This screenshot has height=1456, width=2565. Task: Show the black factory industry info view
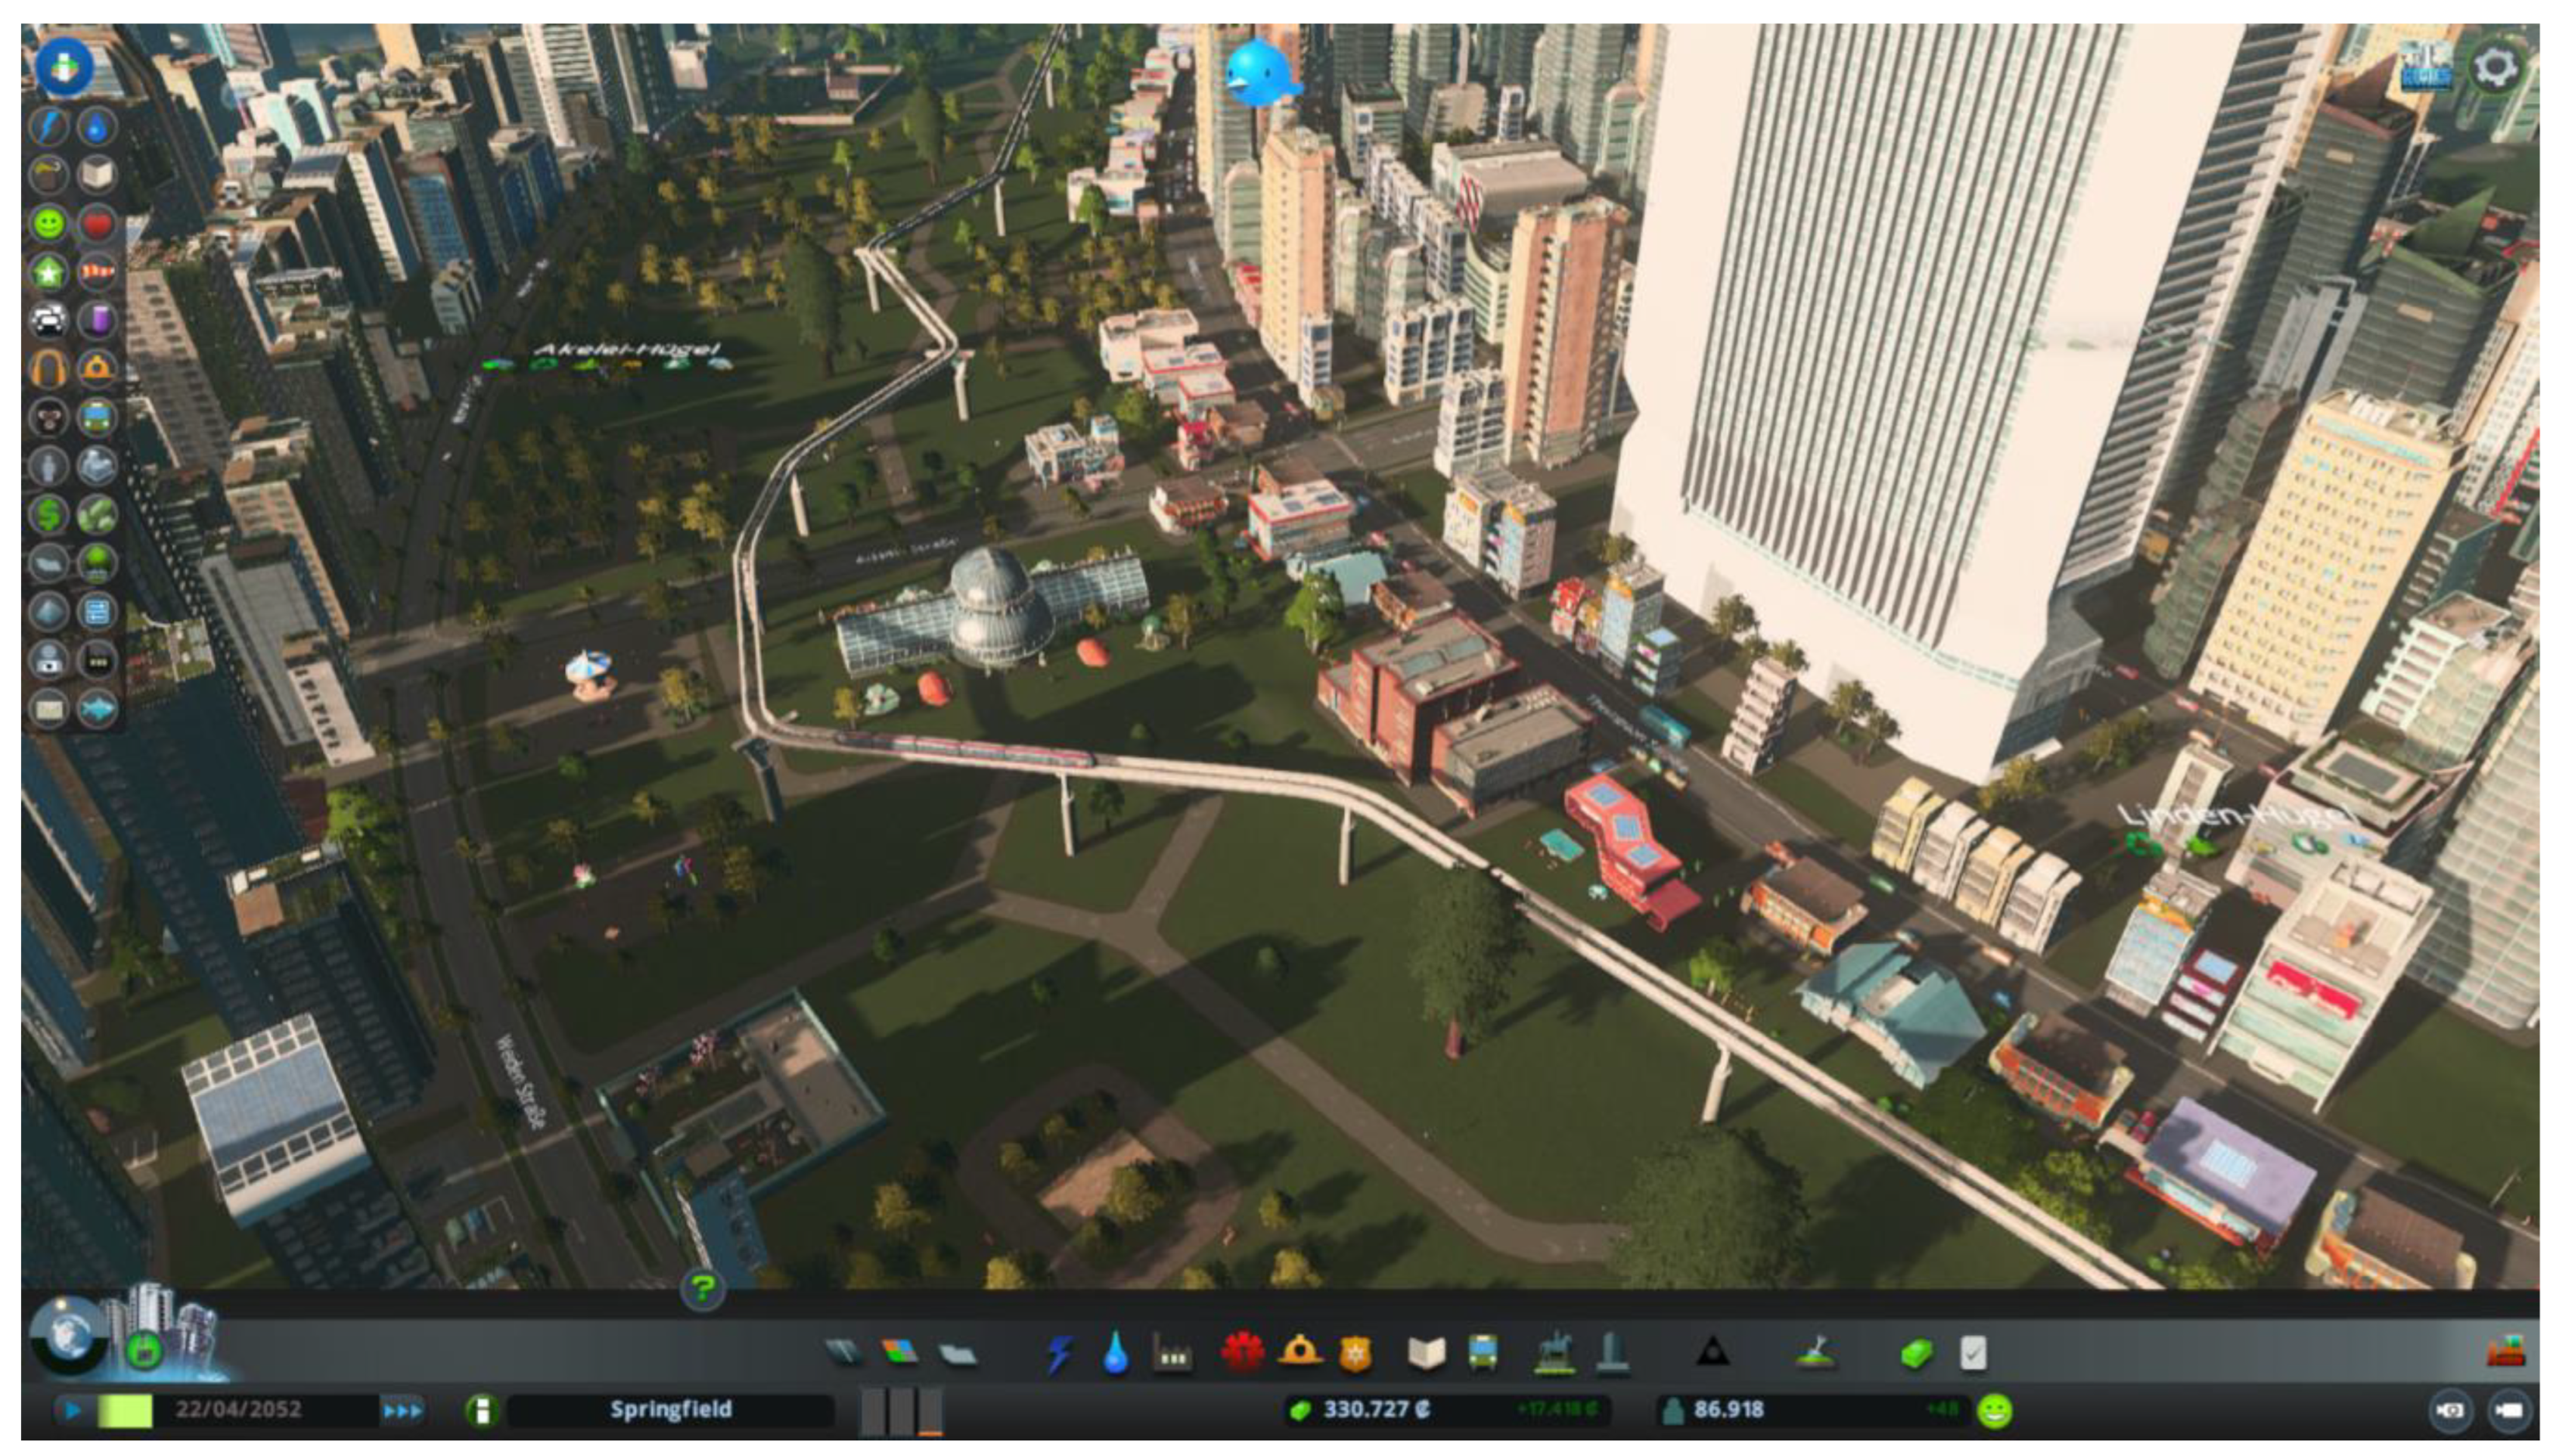[x=96, y=660]
